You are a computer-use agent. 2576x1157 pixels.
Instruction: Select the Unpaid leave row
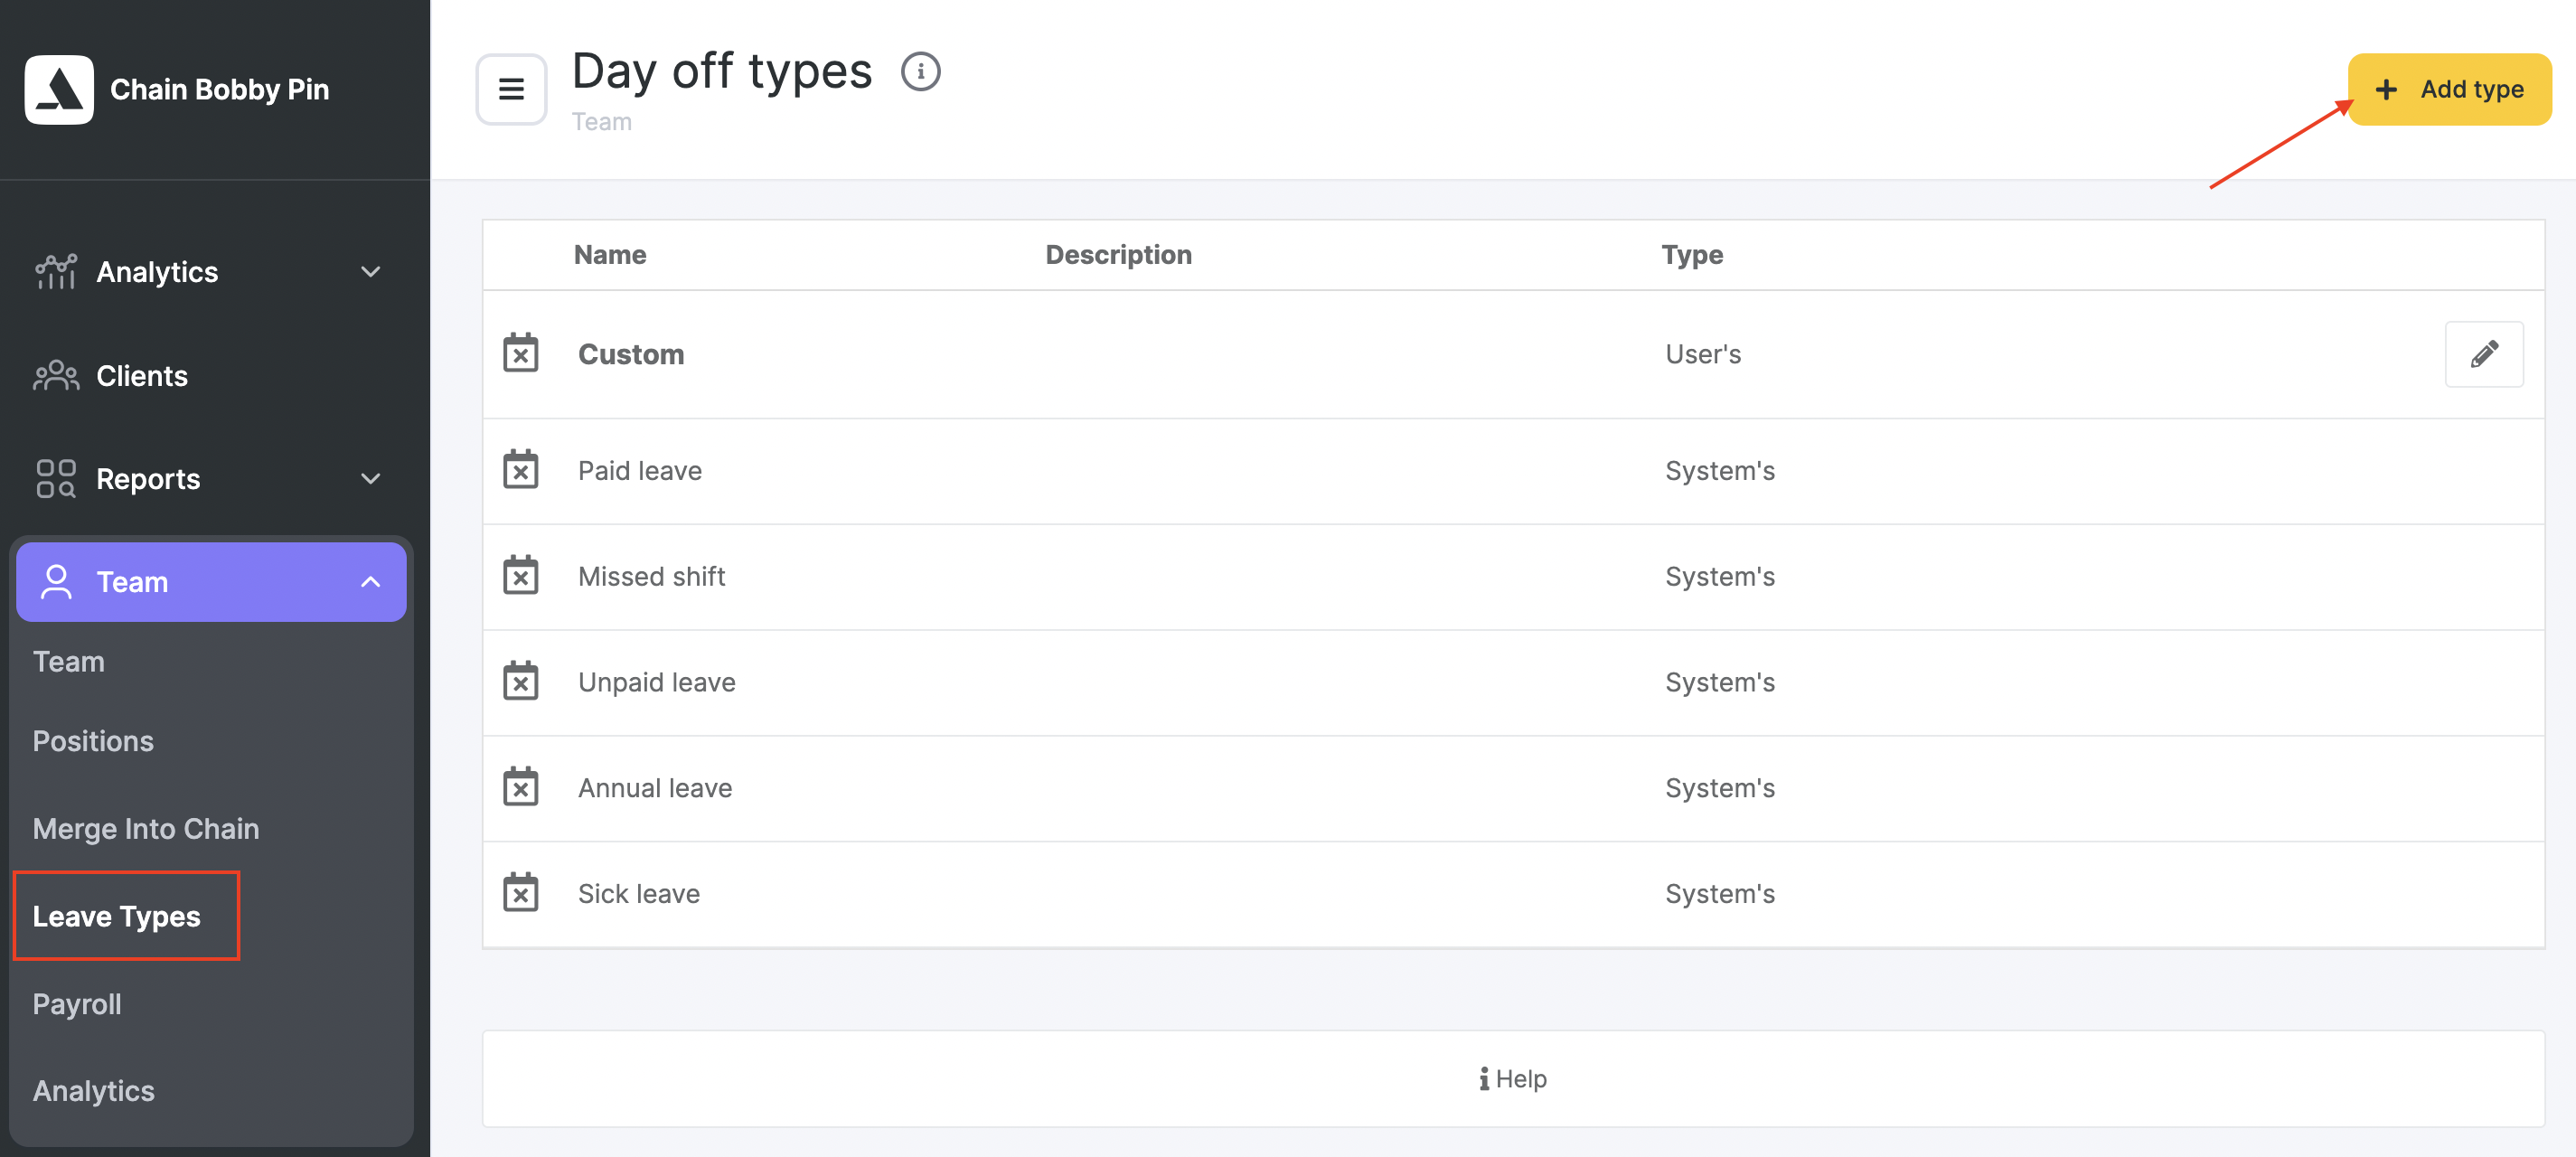pyautogui.click(x=657, y=682)
